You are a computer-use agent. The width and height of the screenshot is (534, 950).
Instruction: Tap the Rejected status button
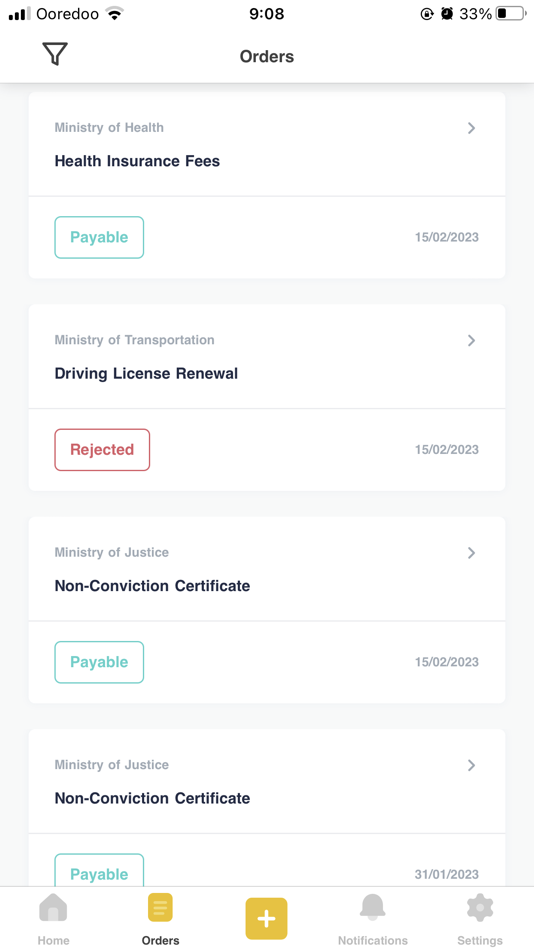click(102, 450)
